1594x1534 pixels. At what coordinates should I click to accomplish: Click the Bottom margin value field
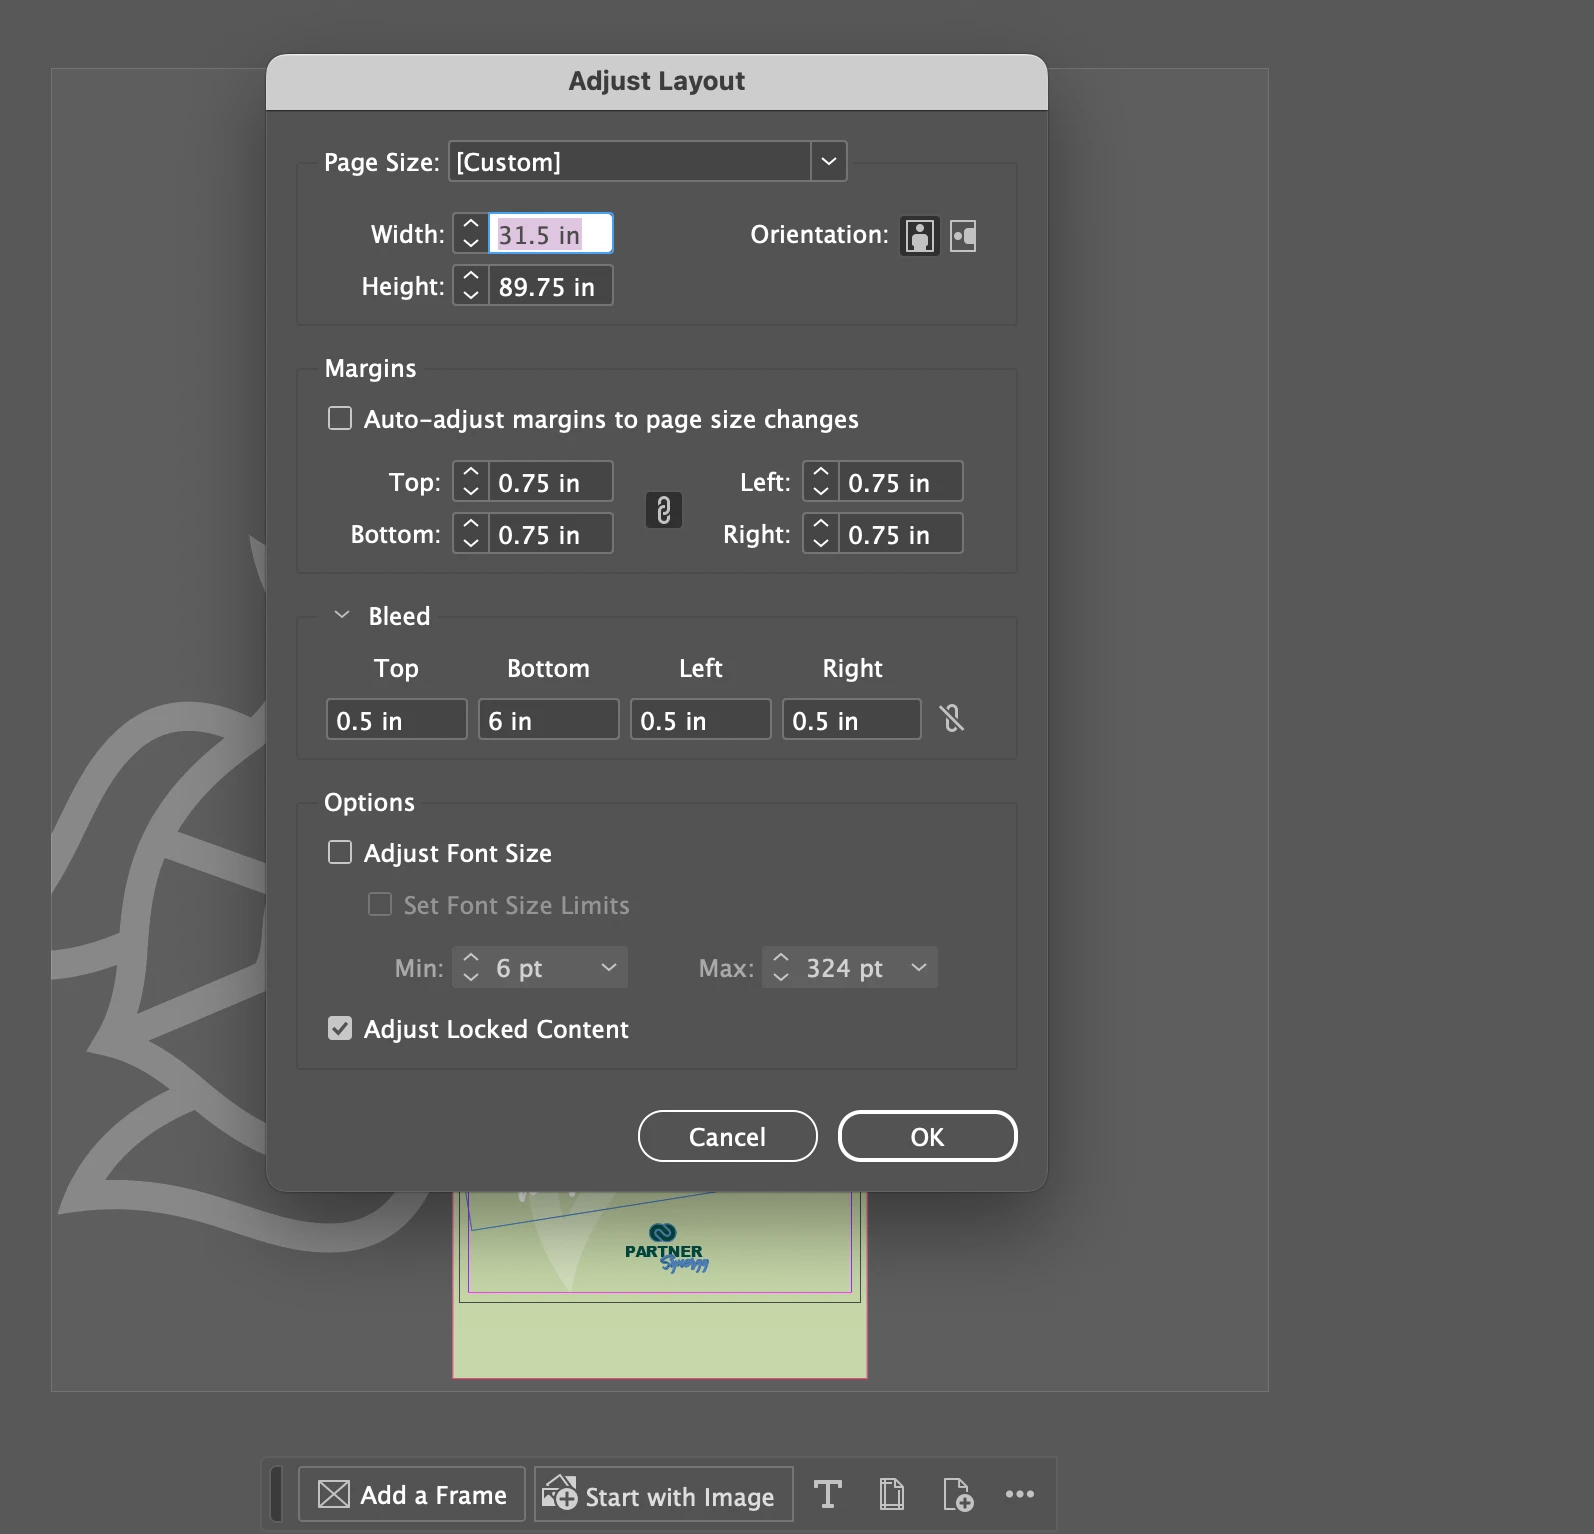550,534
